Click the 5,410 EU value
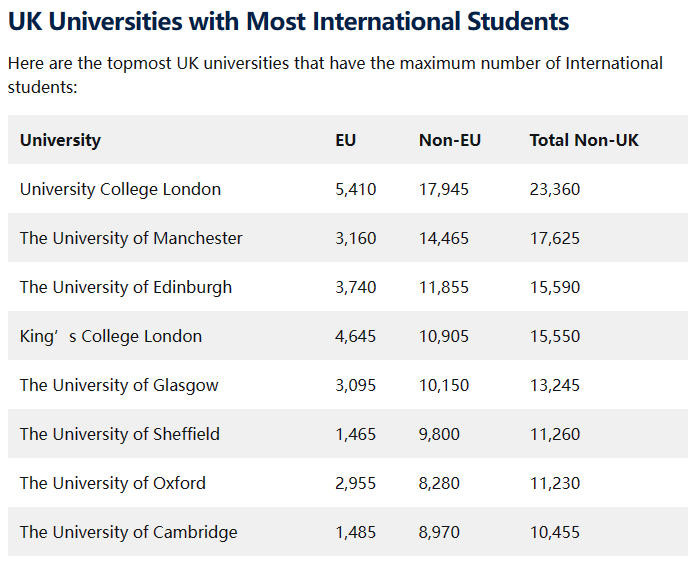This screenshot has height=566, width=697. (355, 189)
